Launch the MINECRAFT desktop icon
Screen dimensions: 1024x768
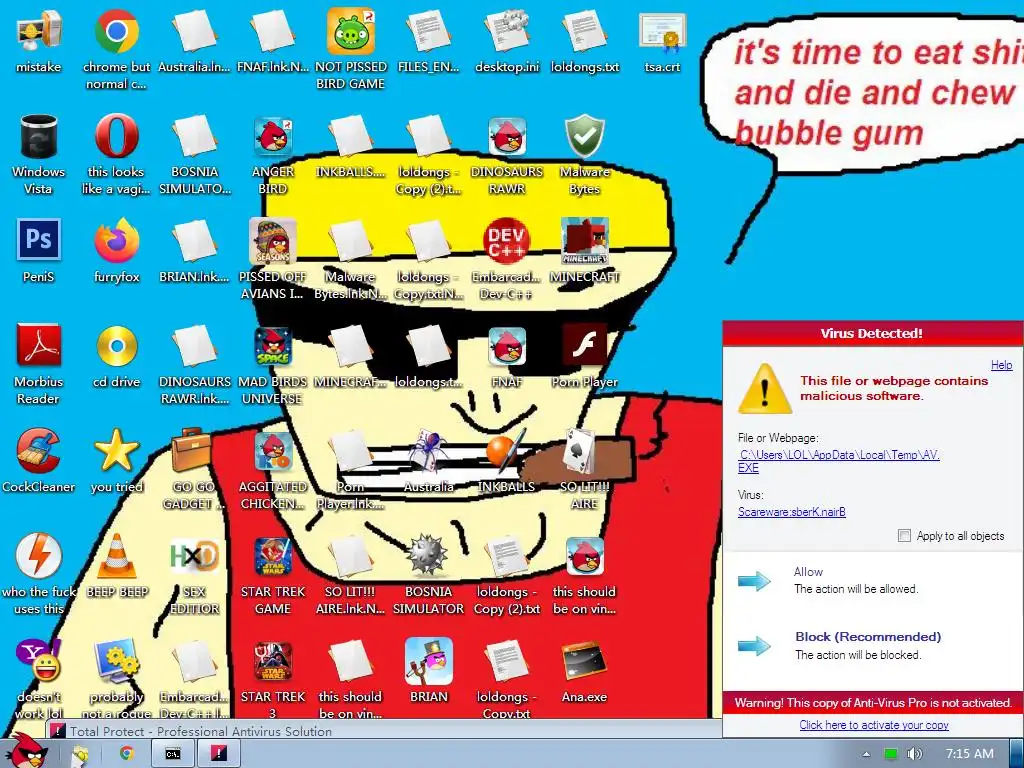click(584, 241)
